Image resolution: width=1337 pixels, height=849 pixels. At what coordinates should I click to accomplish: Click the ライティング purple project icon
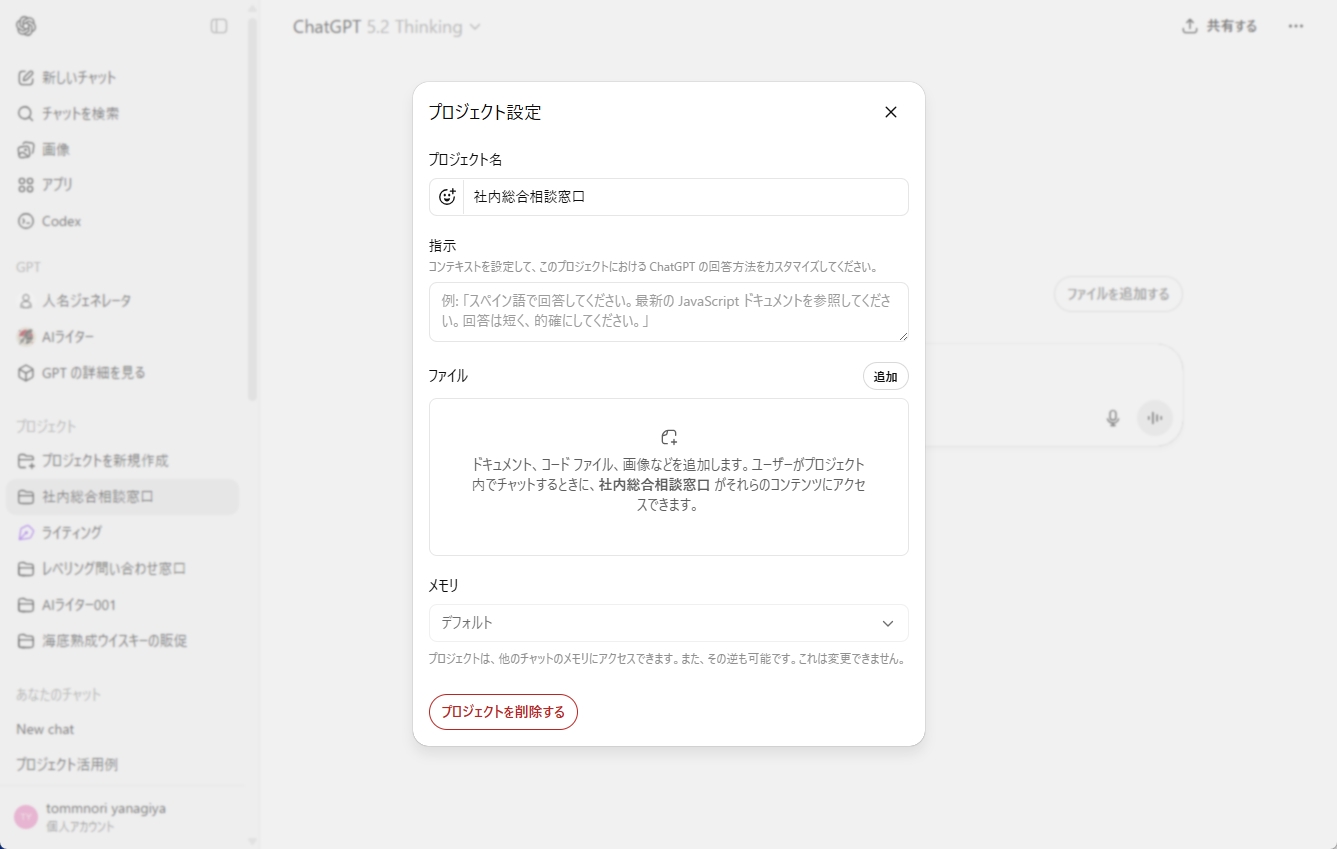click(x=26, y=533)
